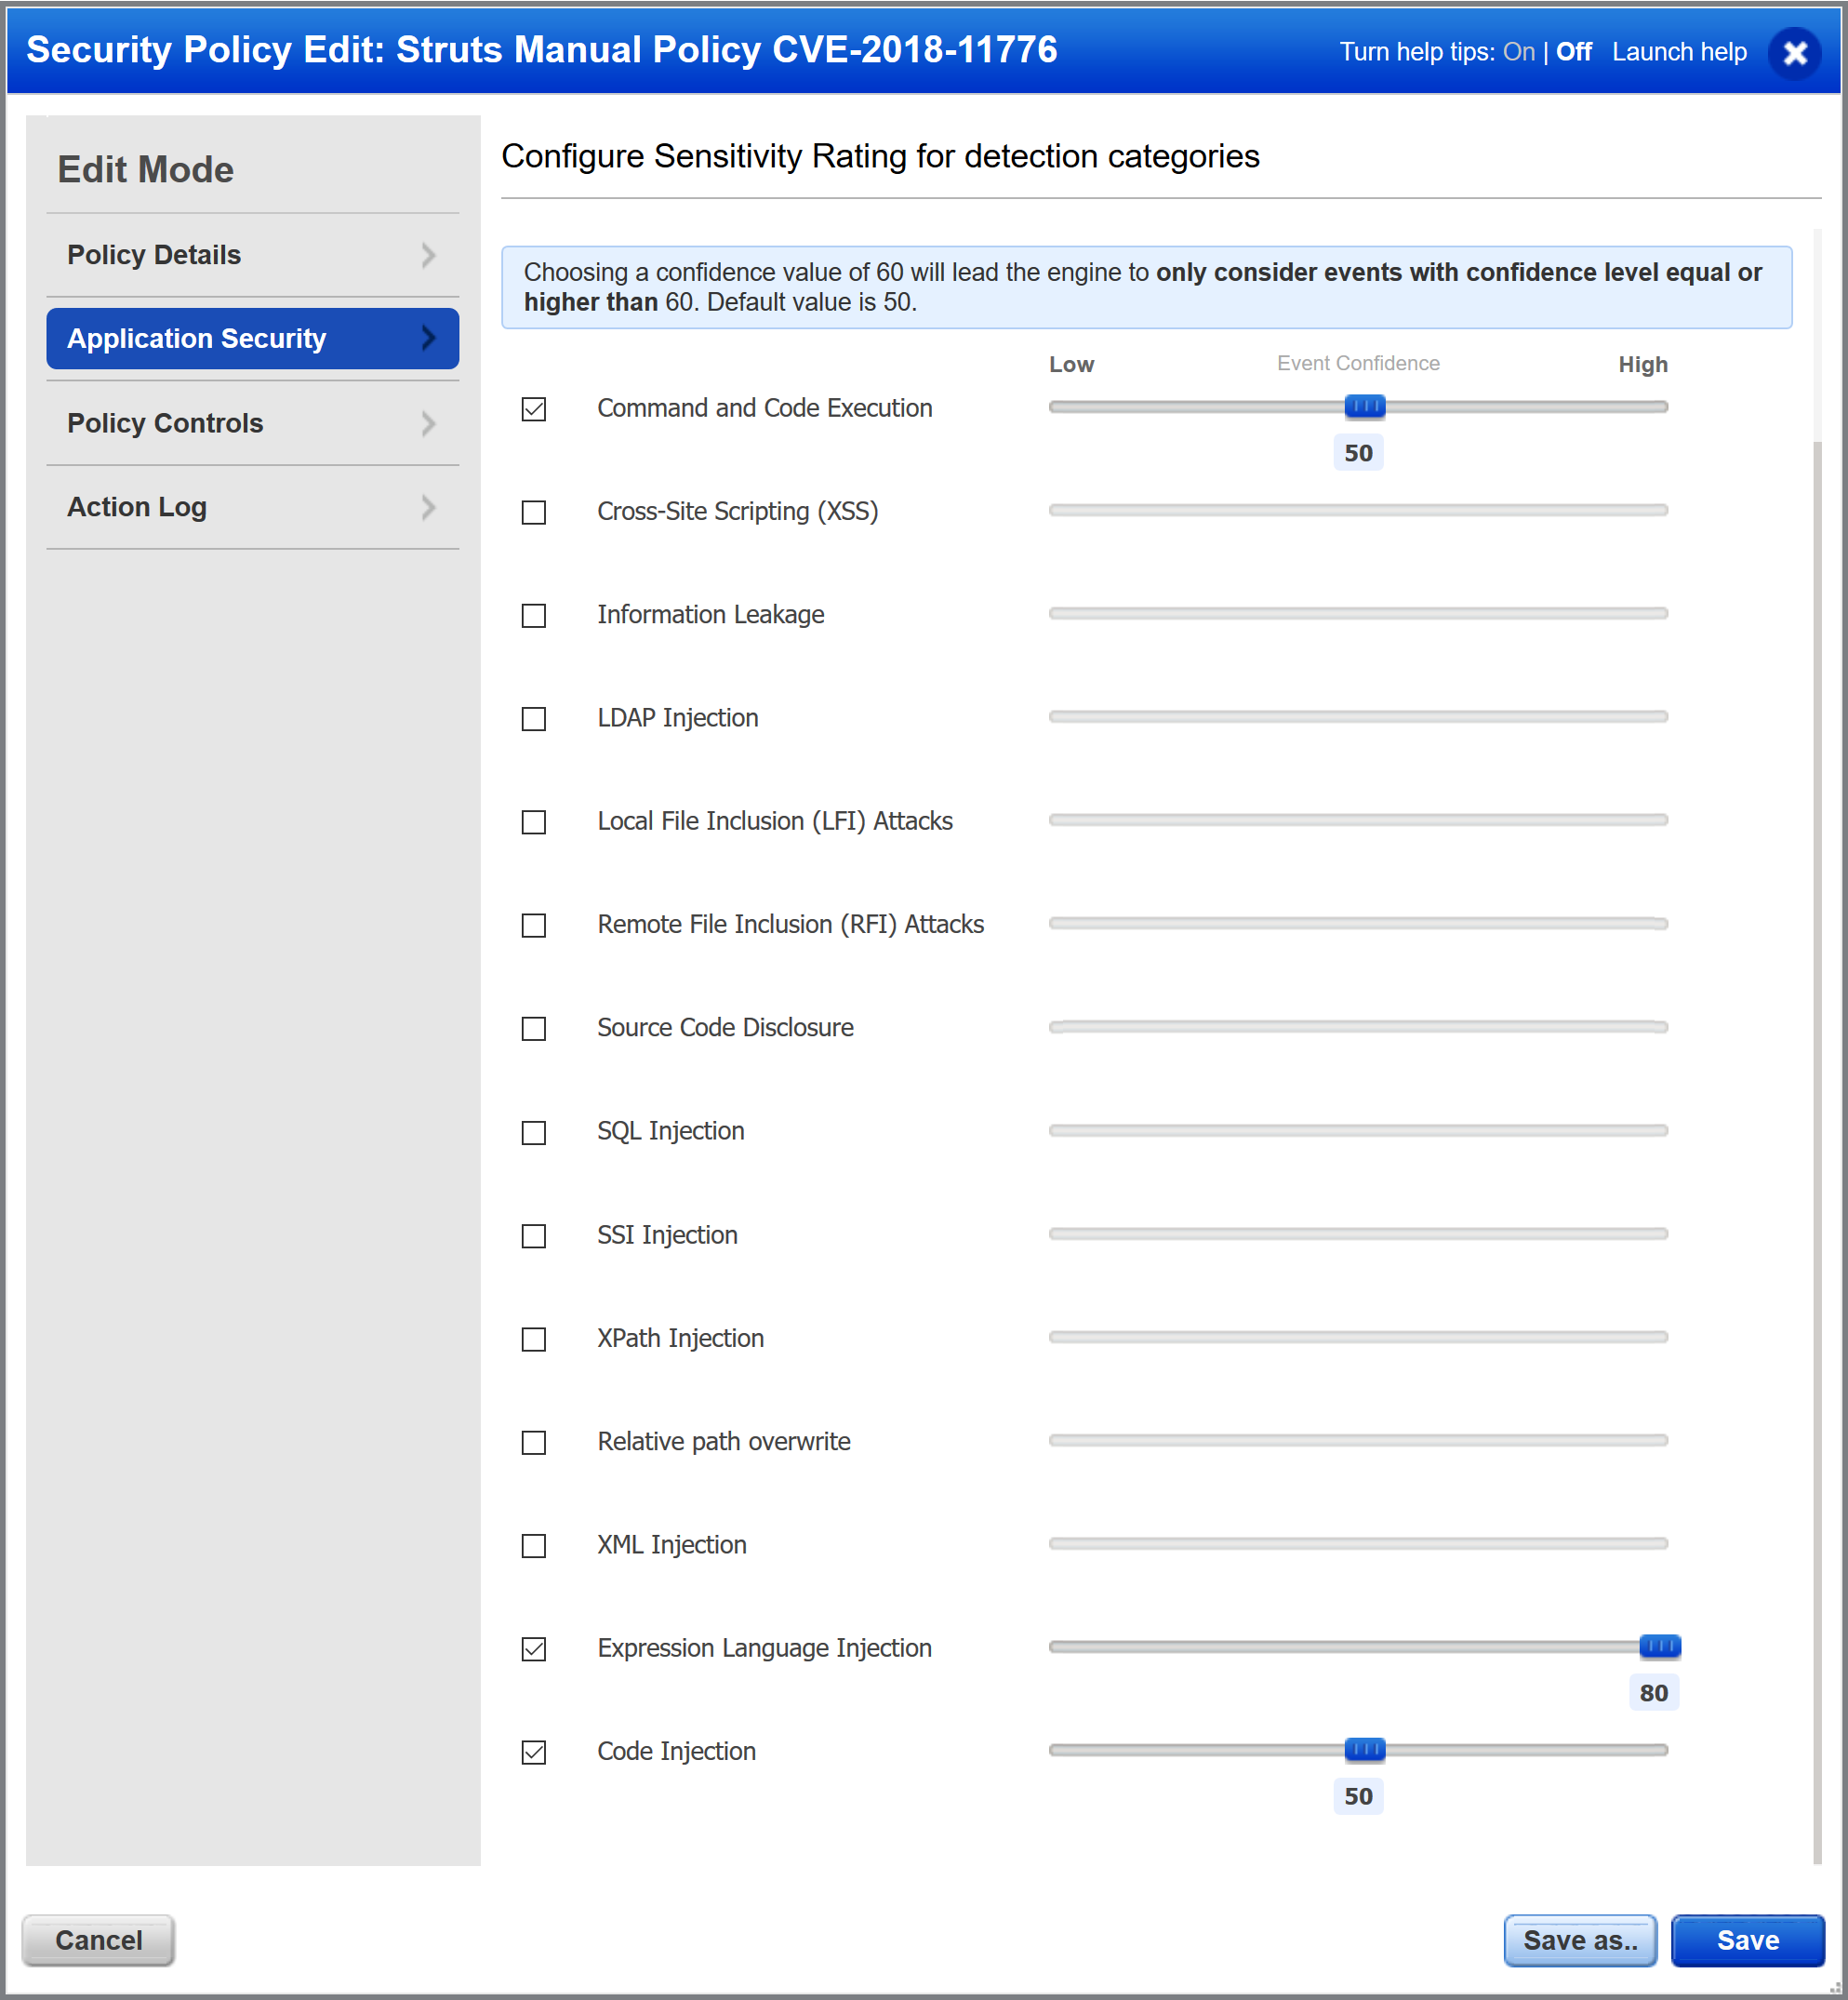Uncheck Expression Language Injection checkbox
This screenshot has height=2000, width=1848.
point(534,1649)
